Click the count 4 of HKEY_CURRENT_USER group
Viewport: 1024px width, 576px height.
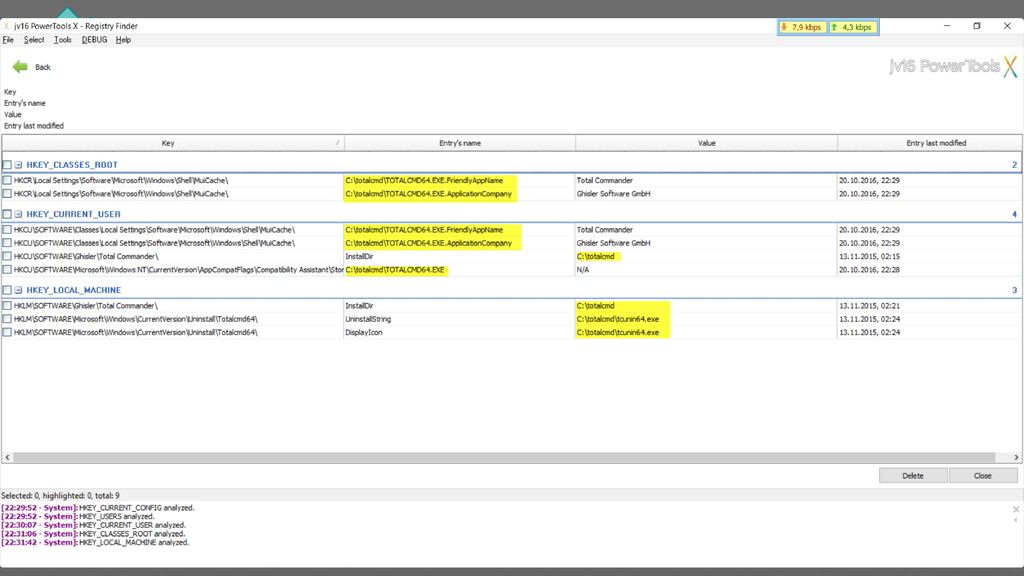tap(1014, 214)
